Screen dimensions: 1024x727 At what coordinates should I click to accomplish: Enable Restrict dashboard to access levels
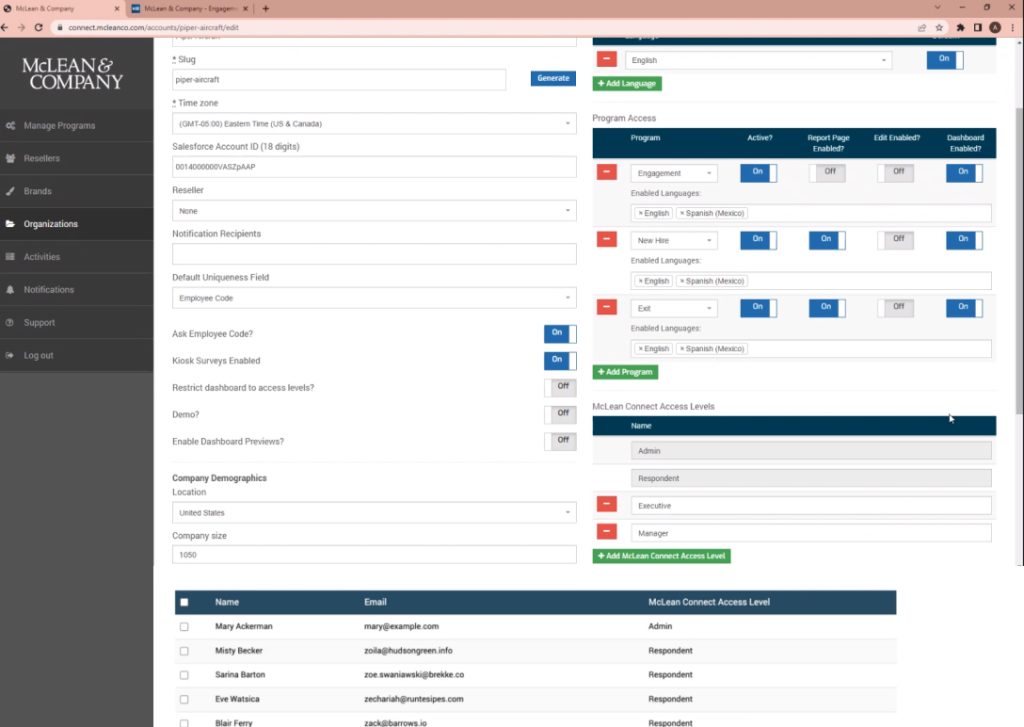560,387
